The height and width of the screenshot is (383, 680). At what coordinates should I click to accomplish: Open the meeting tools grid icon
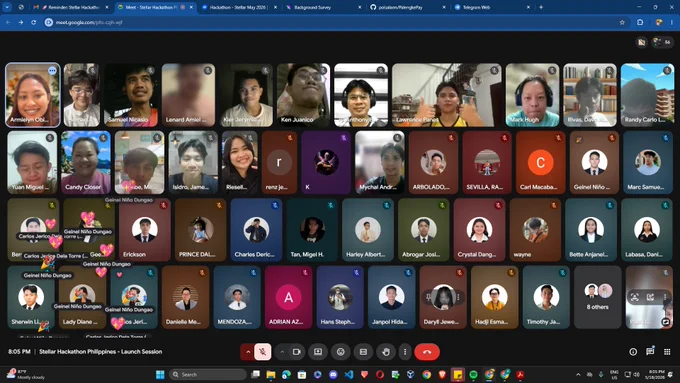tap(667, 352)
